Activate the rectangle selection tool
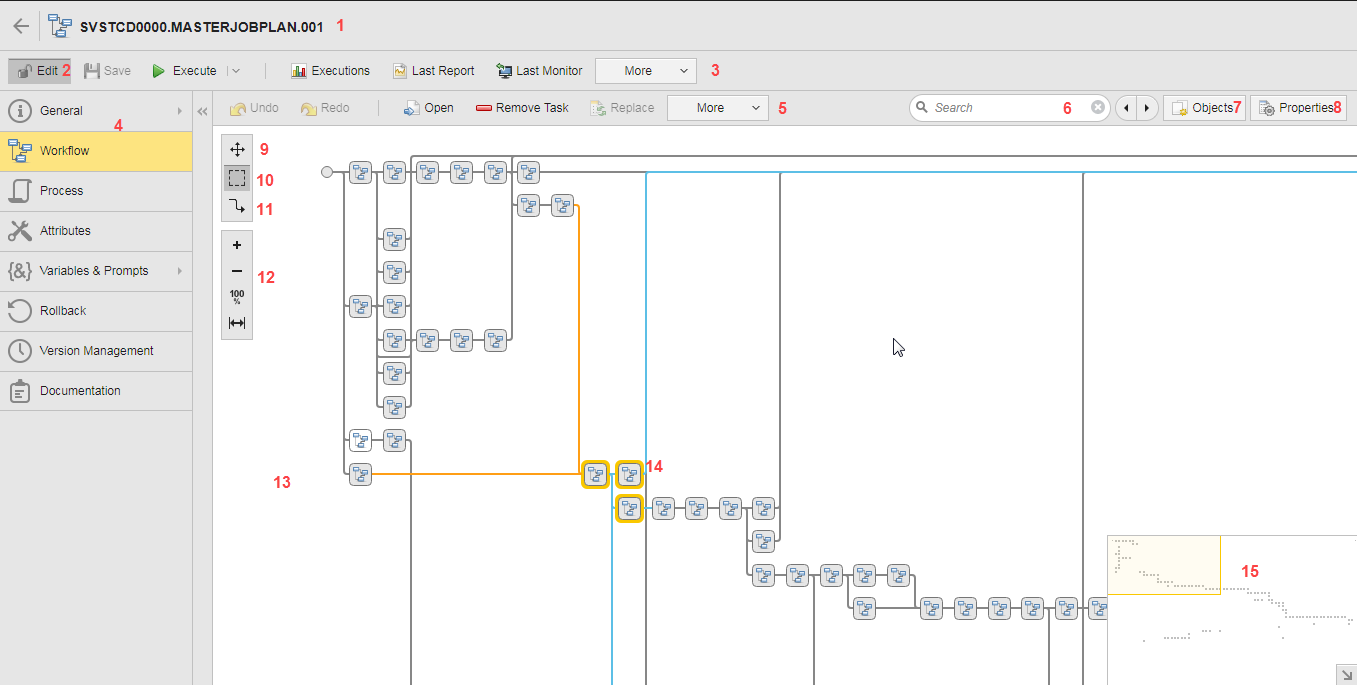Screen dimensions: 1357x685 pyautogui.click(x=237, y=179)
